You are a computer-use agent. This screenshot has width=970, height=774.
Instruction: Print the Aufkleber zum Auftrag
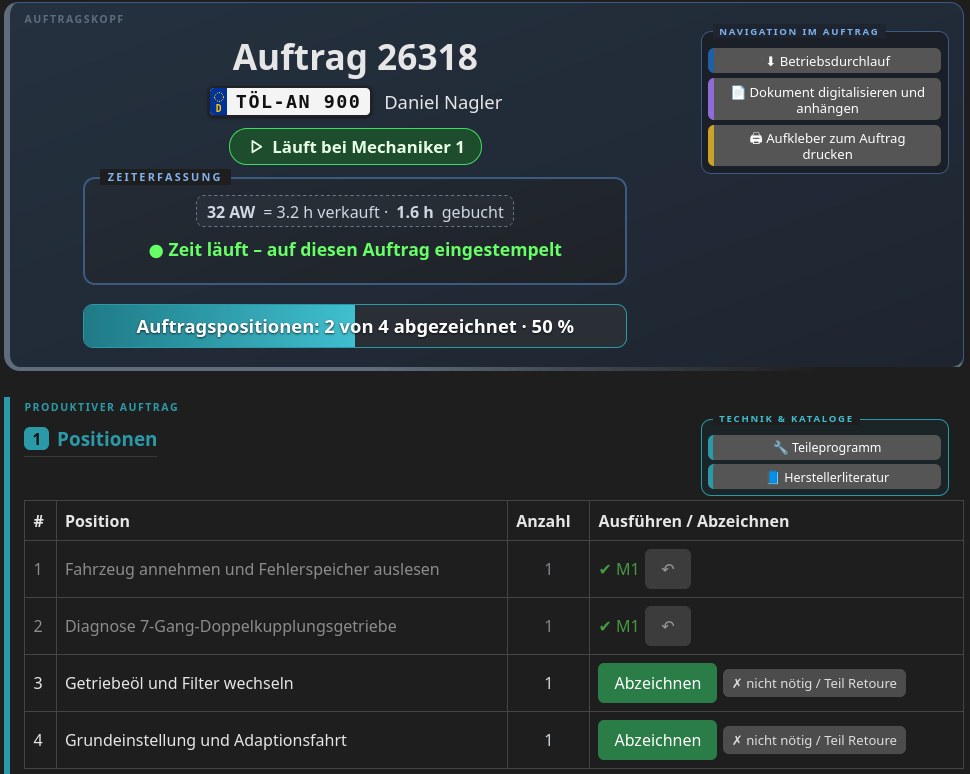point(825,146)
